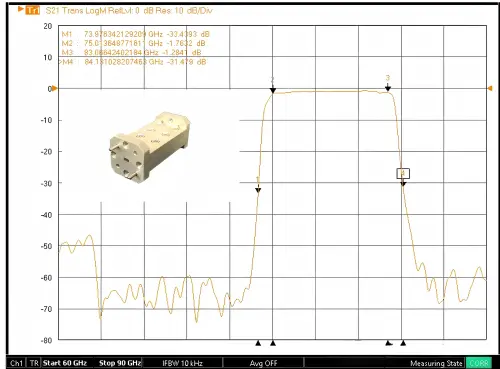Image resolution: width=500 pixels, height=369 pixels.
Task: Click the 20 dB top axis label
Action: pyautogui.click(x=48, y=26)
